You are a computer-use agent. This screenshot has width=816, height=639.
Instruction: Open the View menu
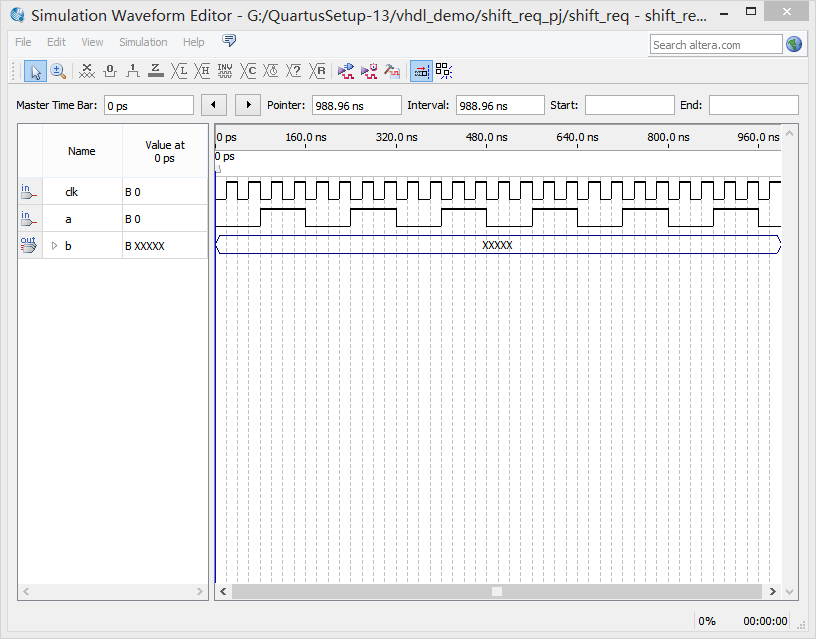point(92,42)
